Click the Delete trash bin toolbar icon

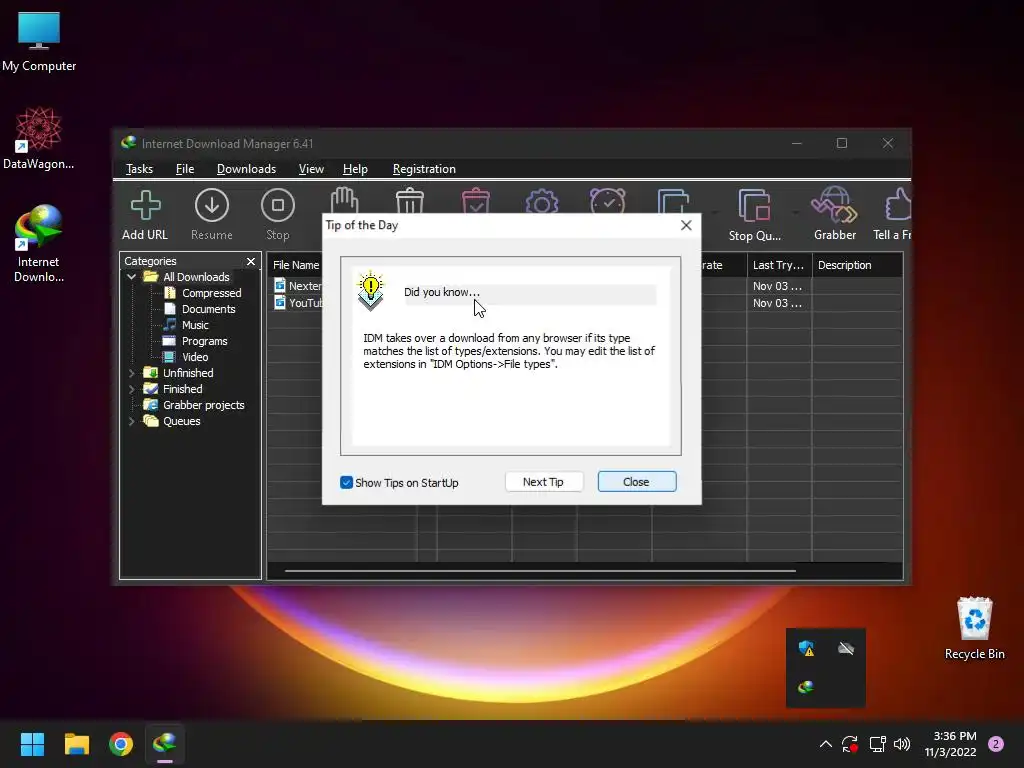(x=410, y=200)
